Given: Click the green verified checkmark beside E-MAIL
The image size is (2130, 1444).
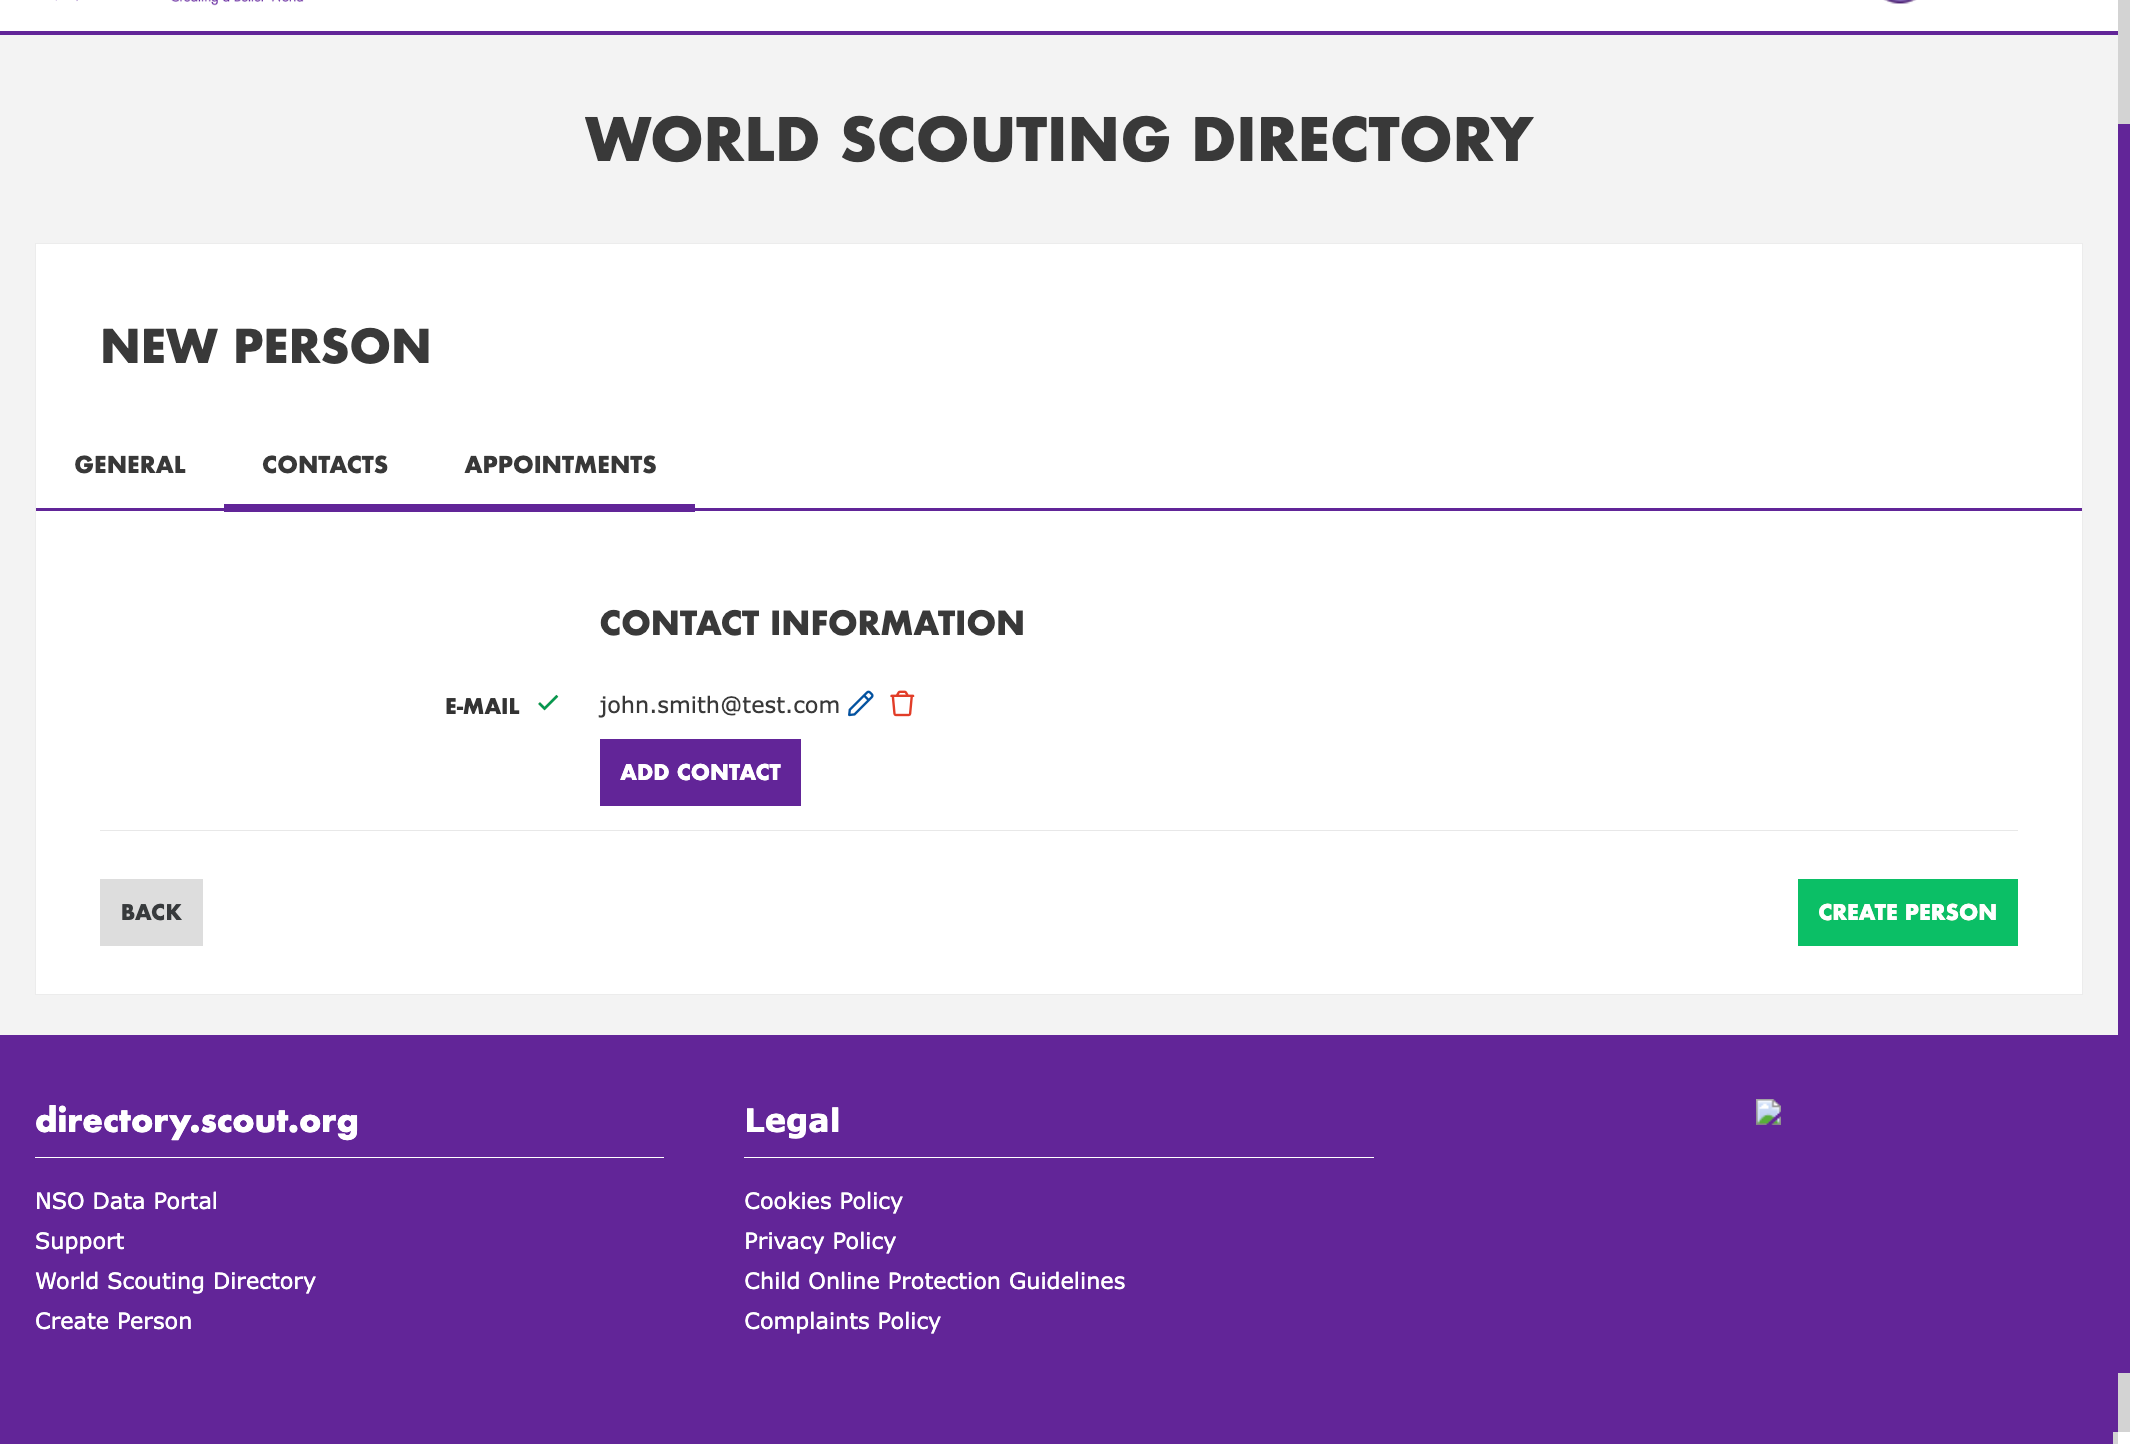Looking at the screenshot, I should pos(548,702).
